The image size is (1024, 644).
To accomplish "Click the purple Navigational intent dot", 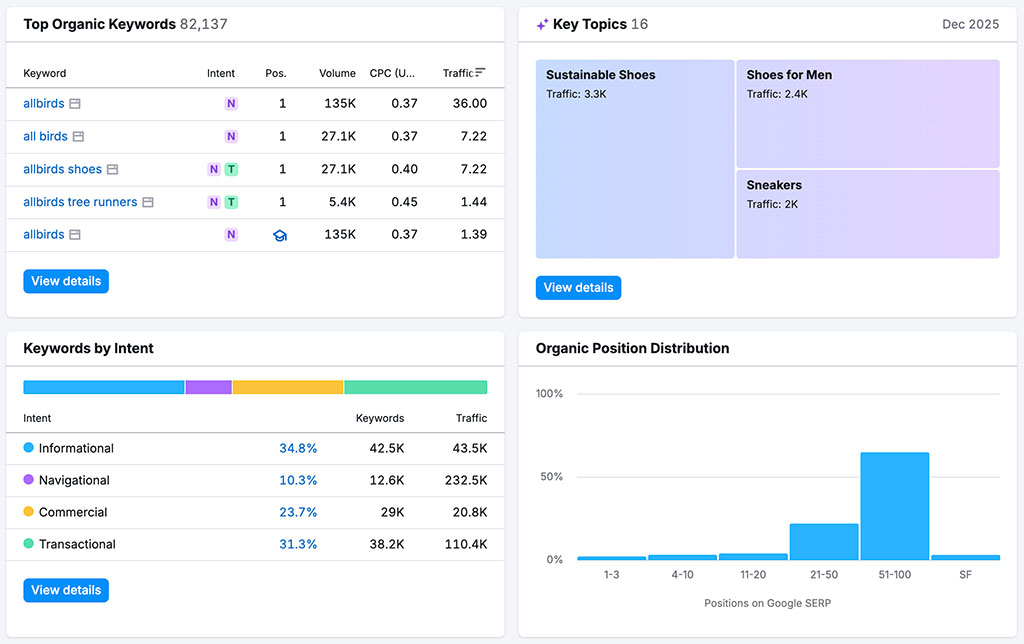I will pyautogui.click(x=30, y=480).
